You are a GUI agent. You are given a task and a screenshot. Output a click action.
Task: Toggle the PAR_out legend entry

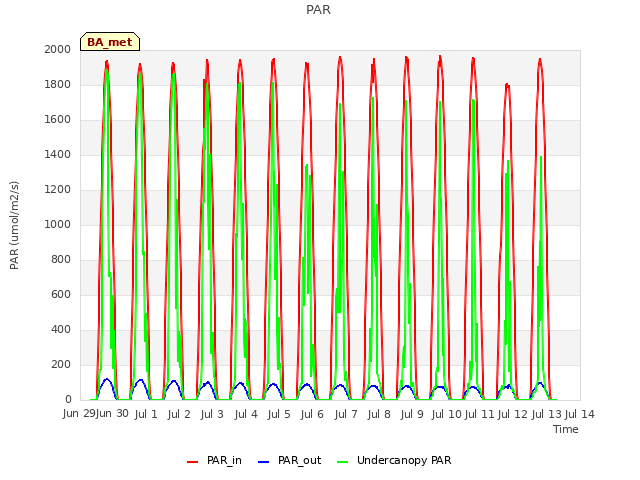(x=289, y=460)
